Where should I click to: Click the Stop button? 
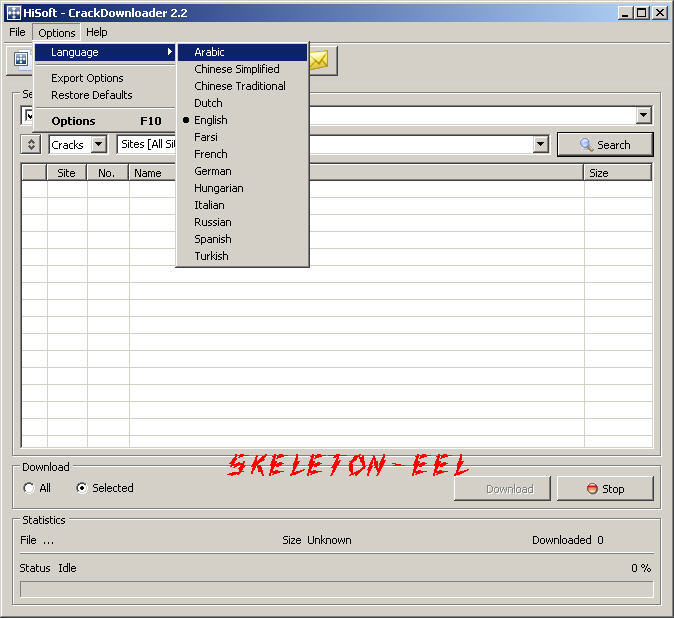pos(604,489)
